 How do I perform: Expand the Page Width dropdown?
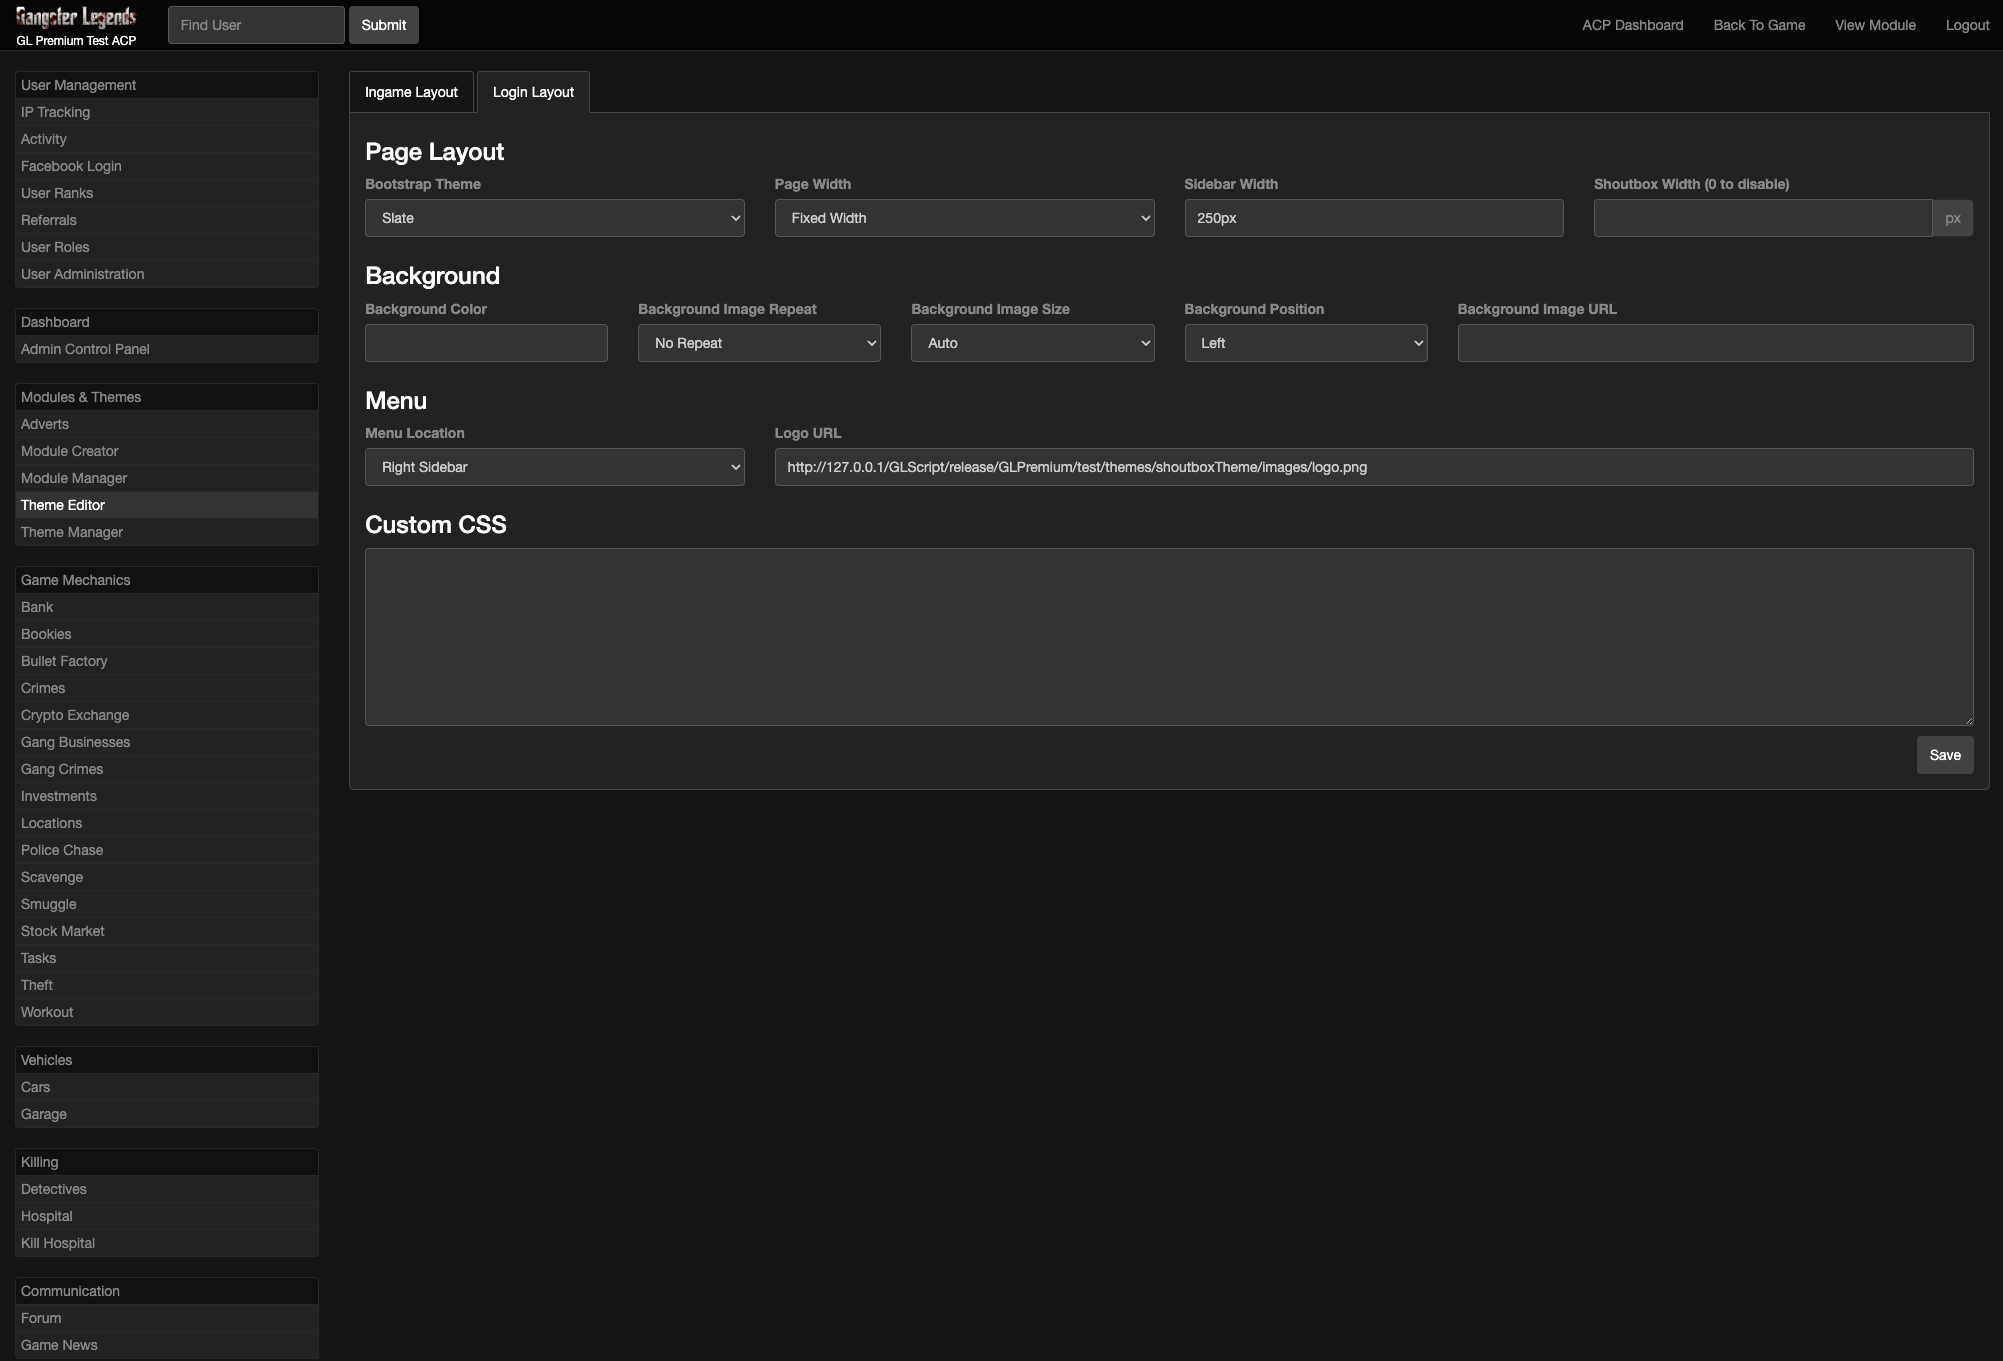[x=964, y=218]
